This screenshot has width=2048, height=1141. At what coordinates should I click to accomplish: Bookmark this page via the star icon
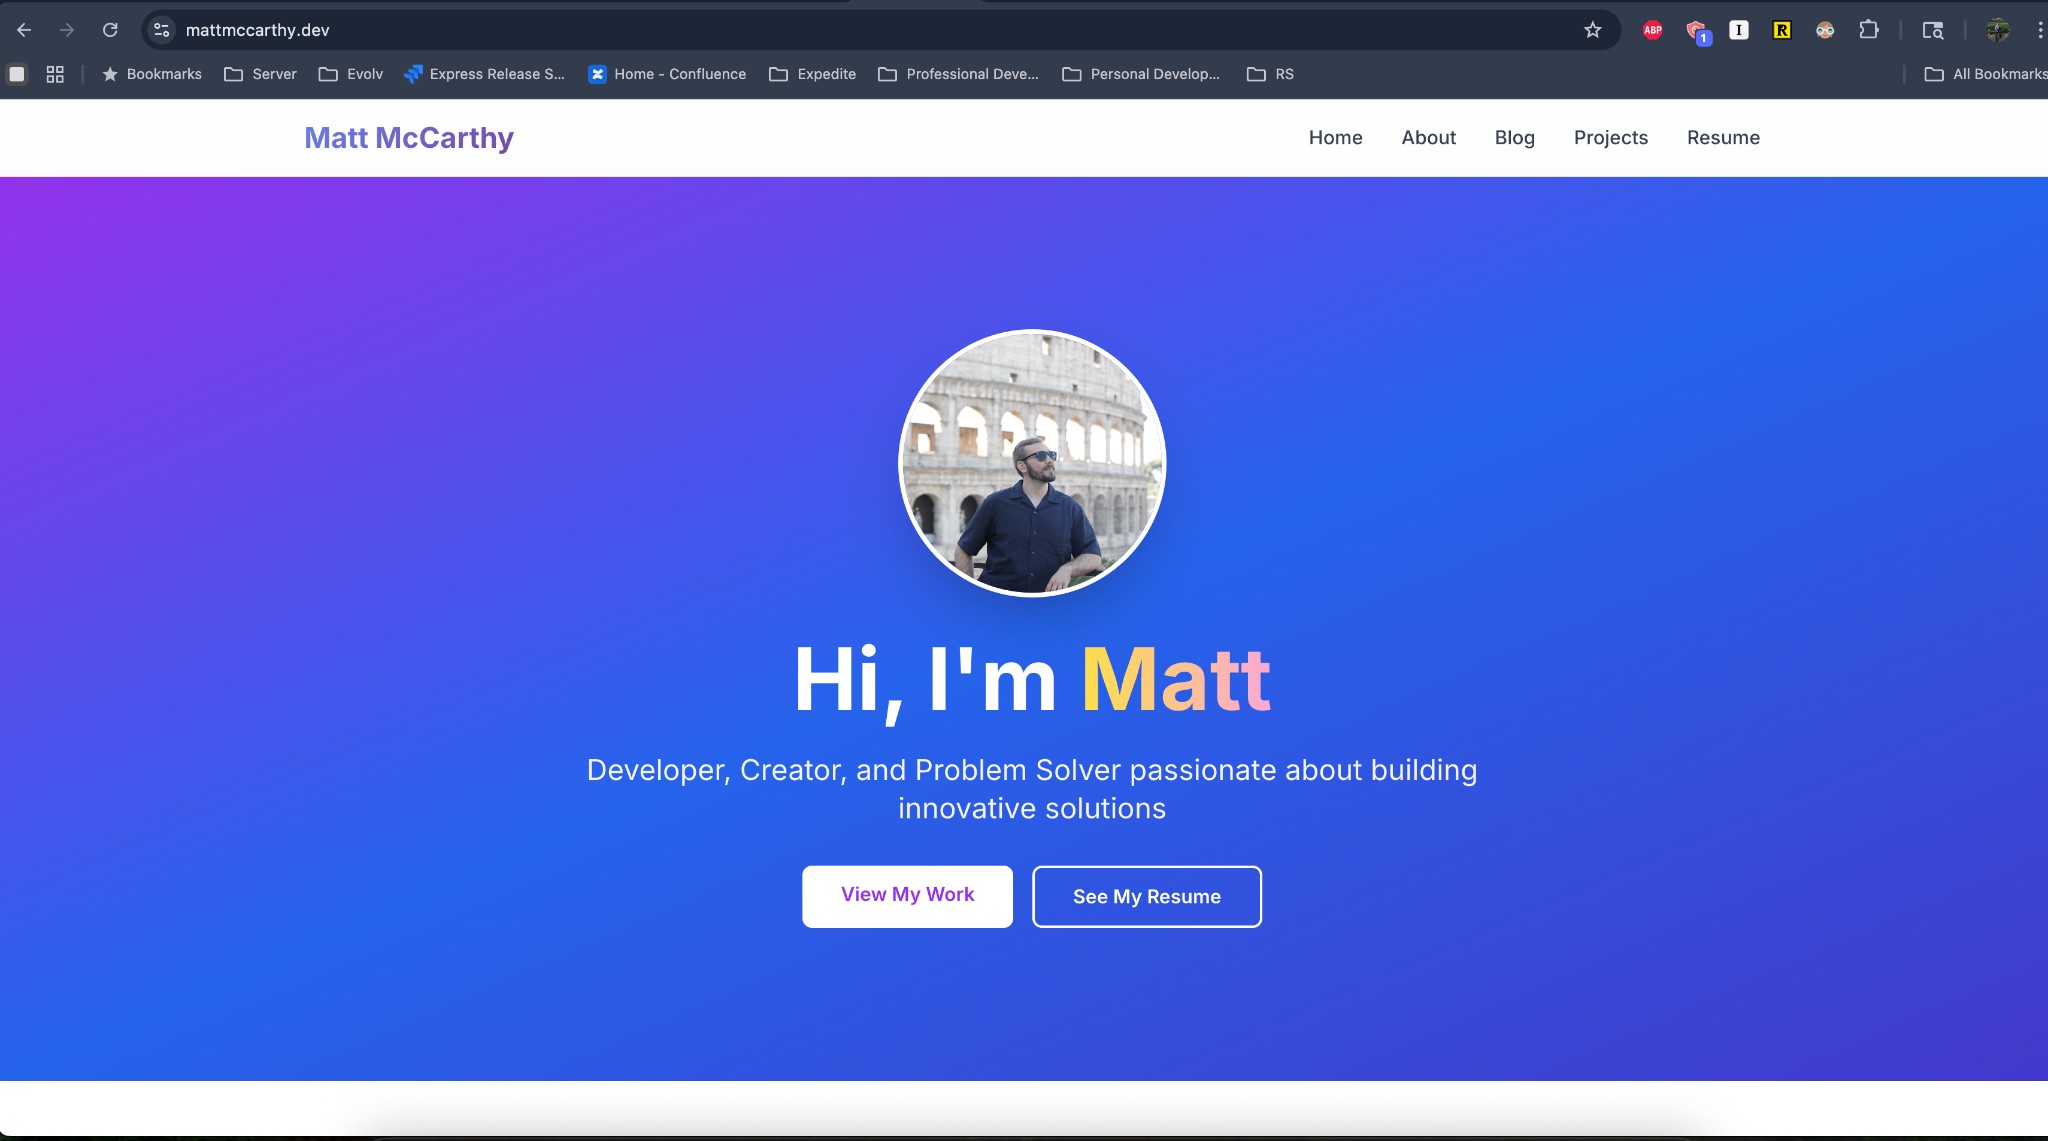[1591, 29]
